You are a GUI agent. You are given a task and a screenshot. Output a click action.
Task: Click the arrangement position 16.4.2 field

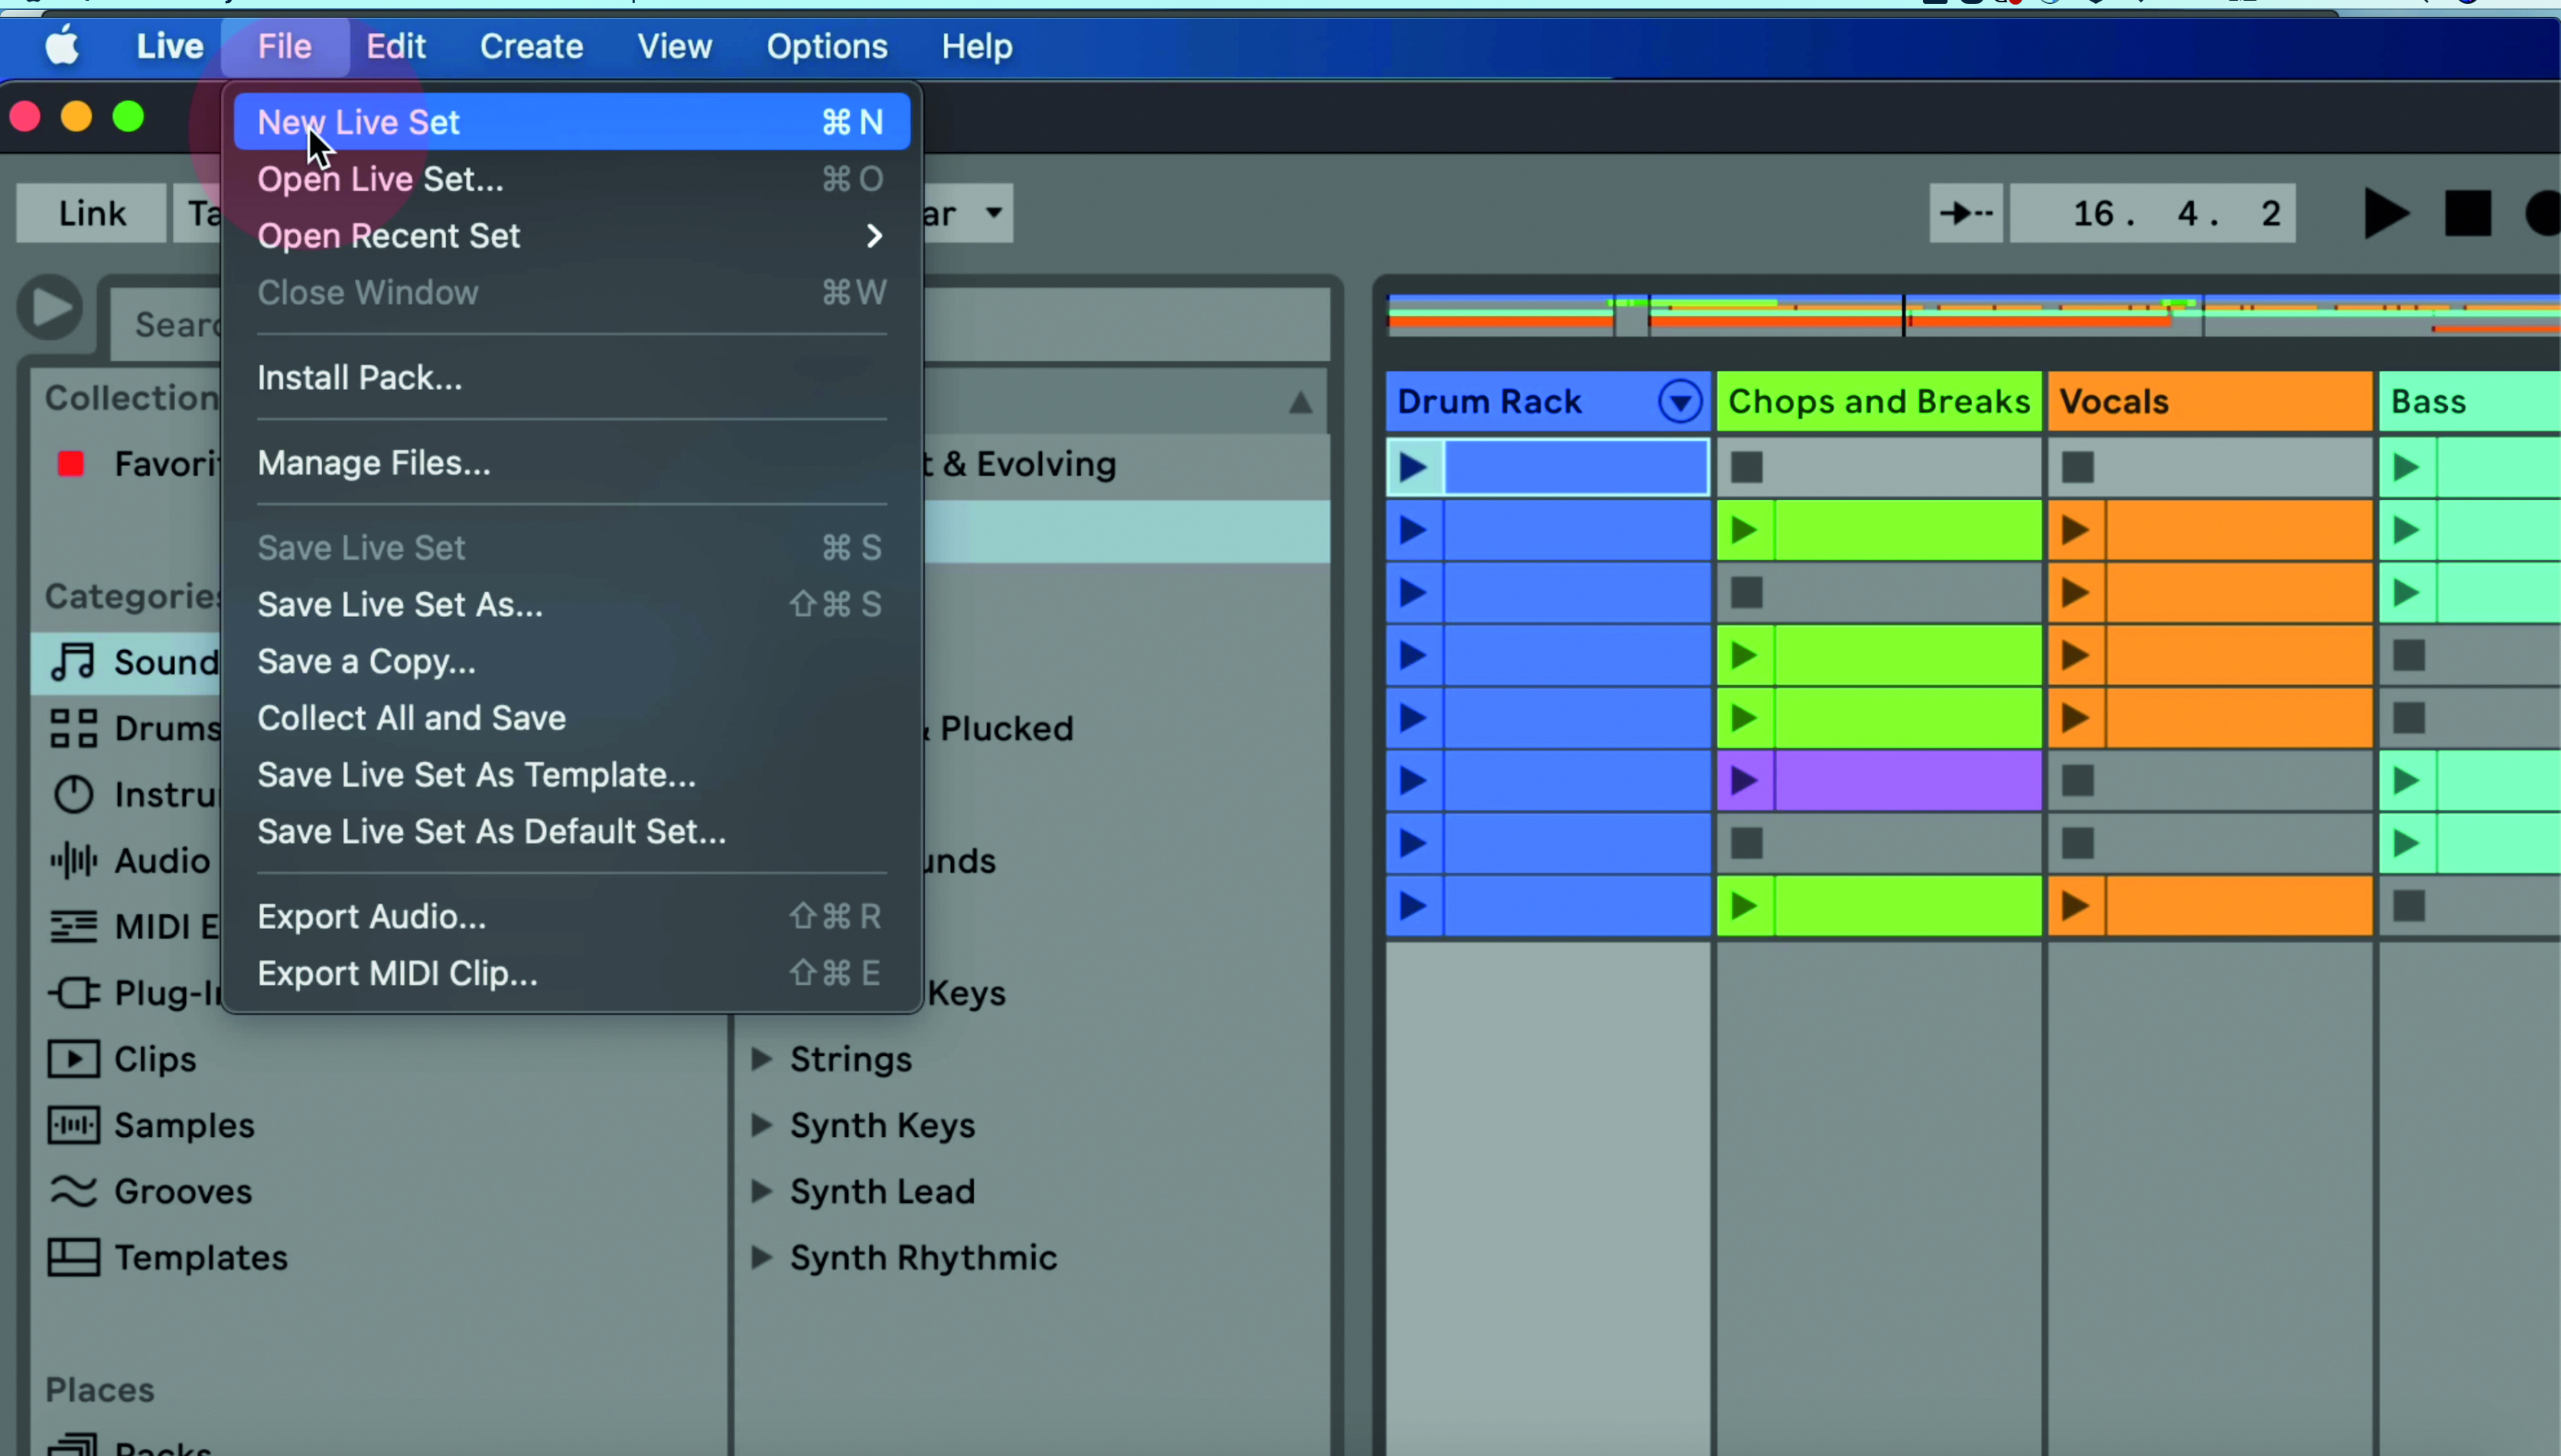[x=2153, y=213]
